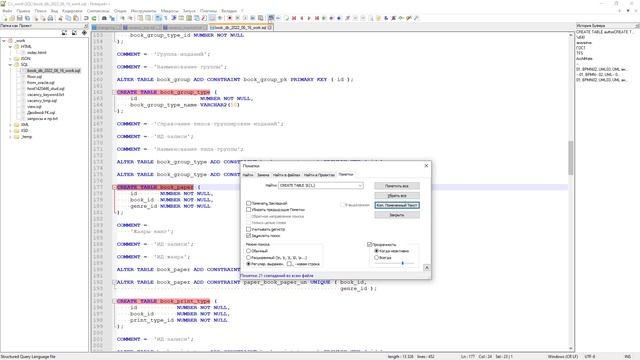The image size is (640, 360).
Task: Collapse the SQL folder in tree
Action: [x=10, y=64]
